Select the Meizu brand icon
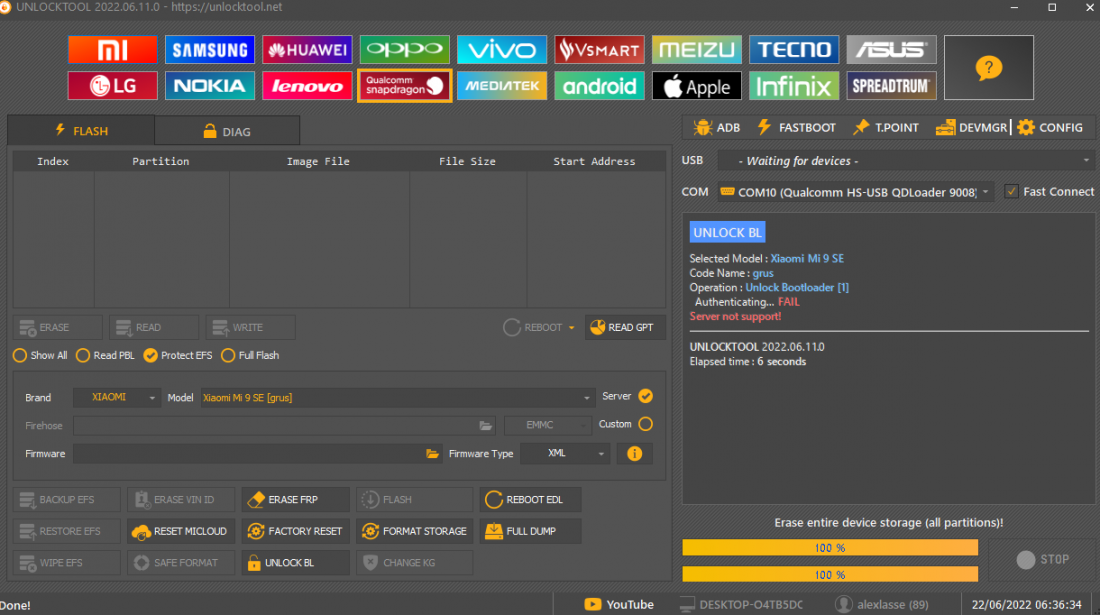The width and height of the screenshot is (1100, 615). 697,50
